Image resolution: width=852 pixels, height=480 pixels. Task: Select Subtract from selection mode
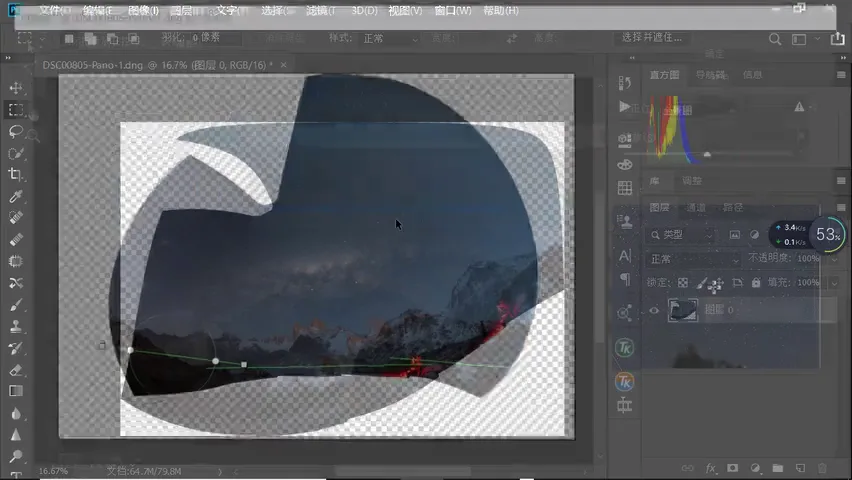[x=112, y=39]
